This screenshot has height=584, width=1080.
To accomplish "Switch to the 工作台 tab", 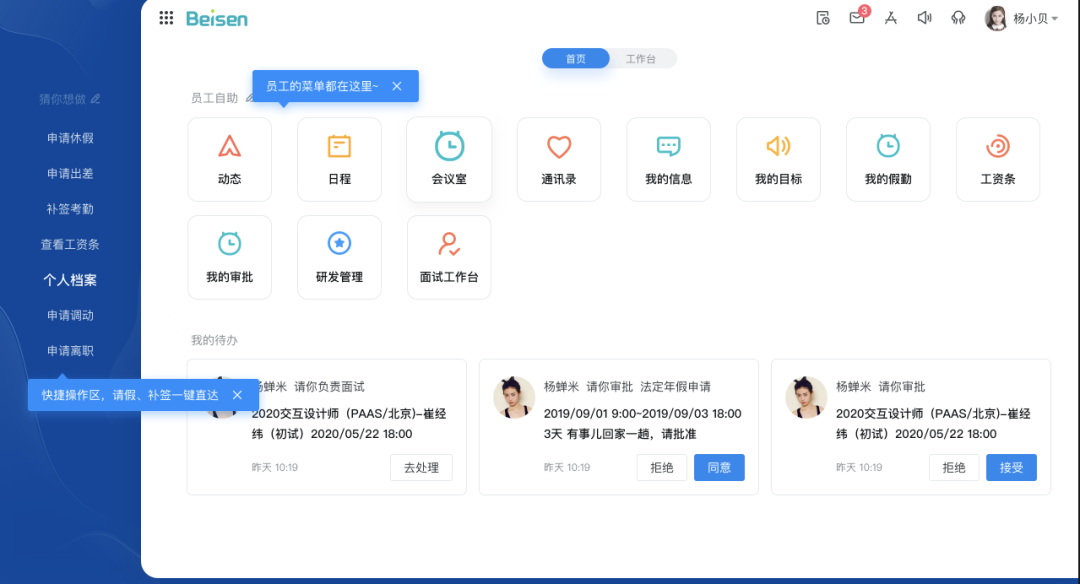I will [641, 59].
